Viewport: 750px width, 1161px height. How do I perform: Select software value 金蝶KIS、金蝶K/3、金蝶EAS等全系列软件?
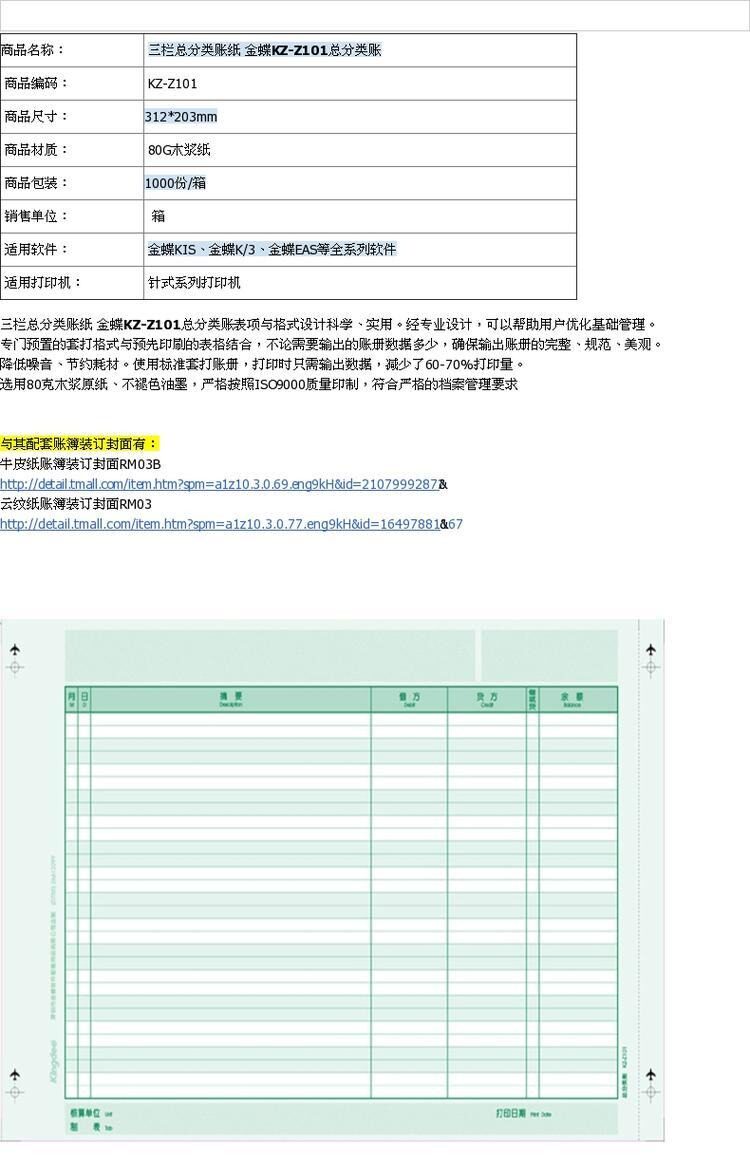coord(272,250)
